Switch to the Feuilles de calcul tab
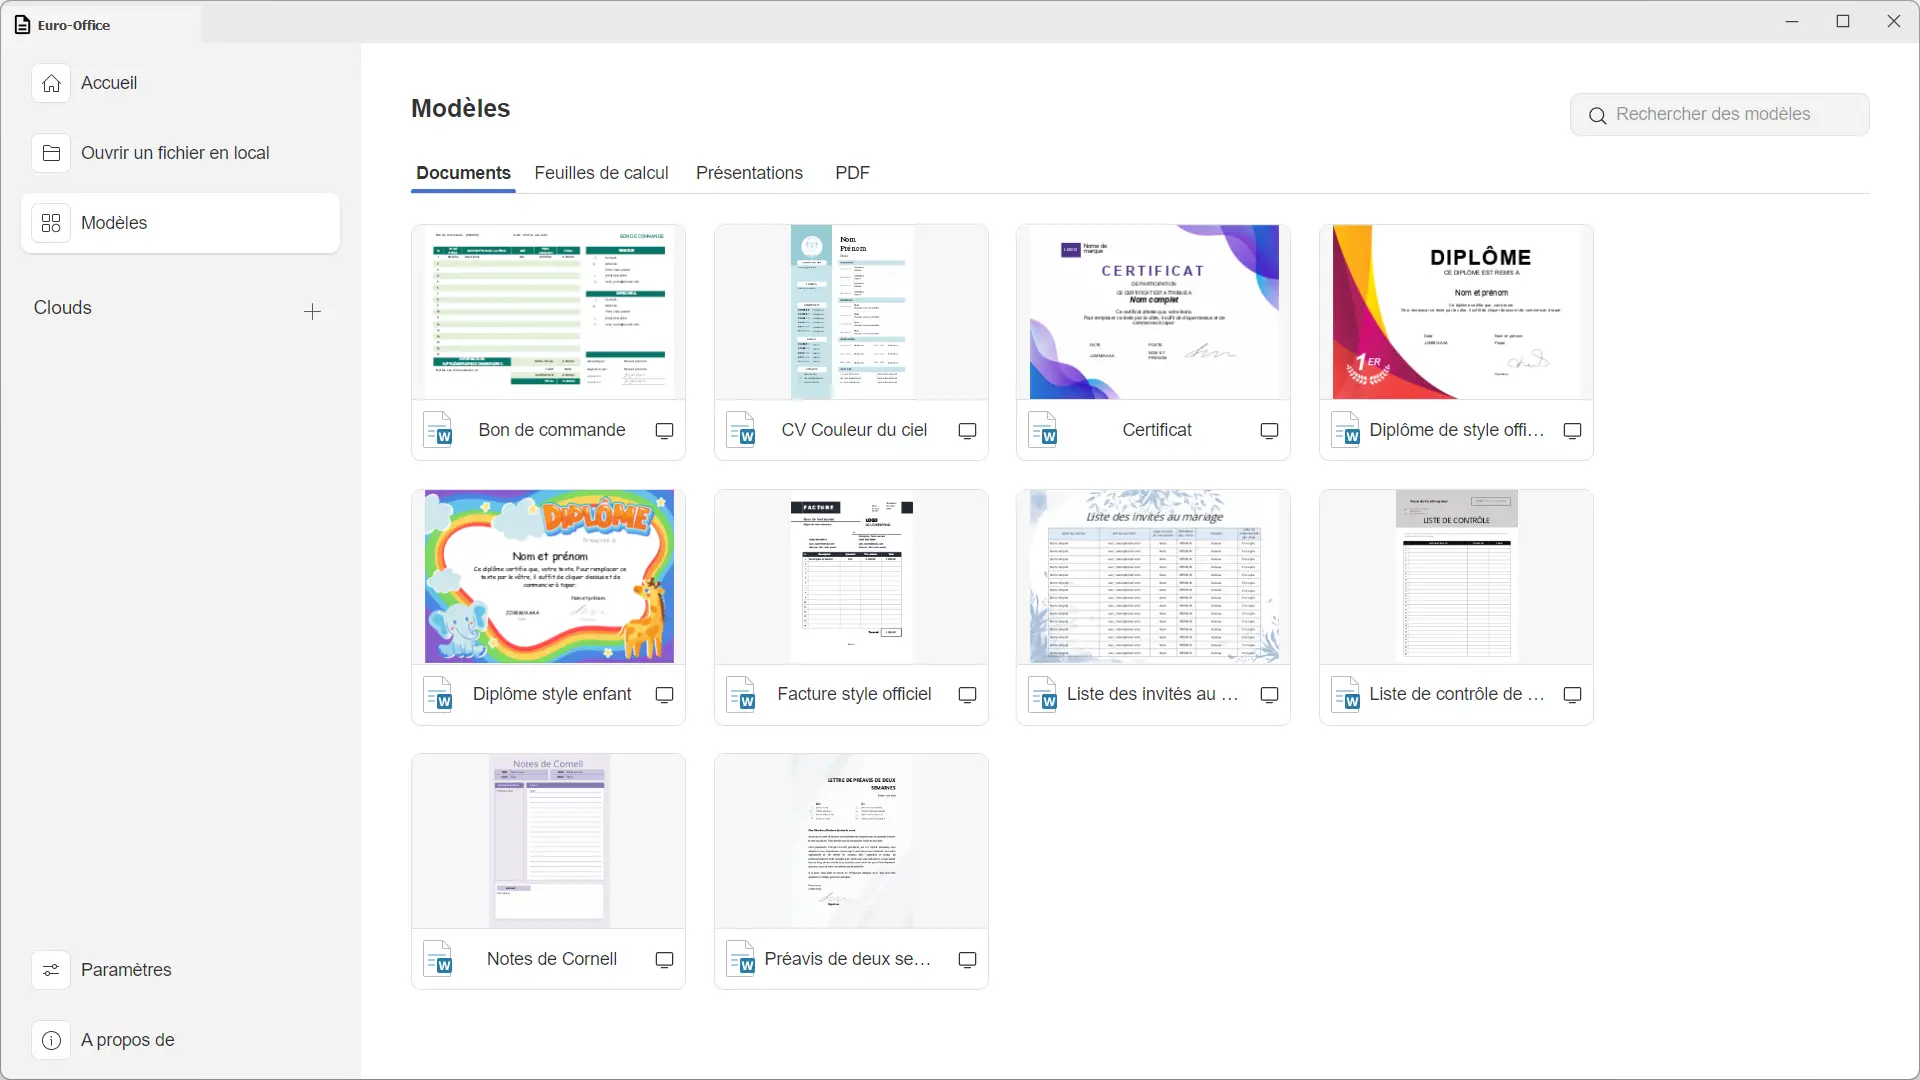Image resolution: width=1920 pixels, height=1080 pixels. [601, 173]
